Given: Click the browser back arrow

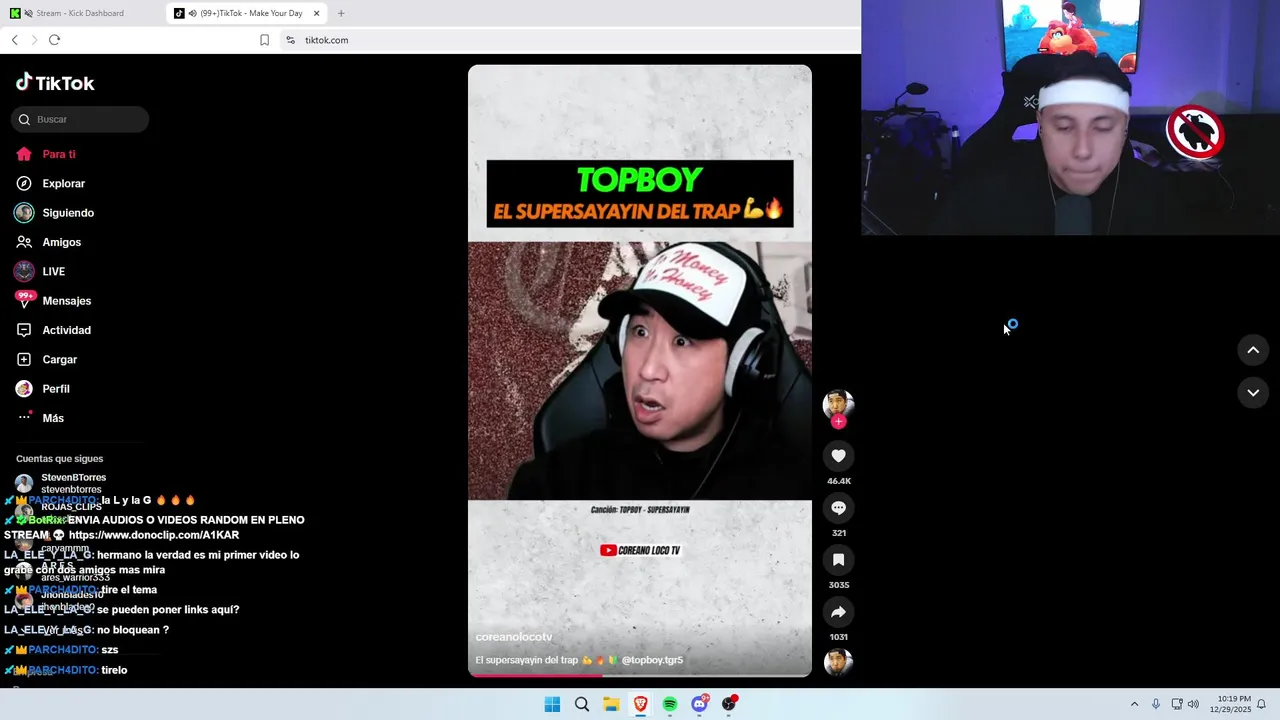Looking at the screenshot, I should pos(15,40).
